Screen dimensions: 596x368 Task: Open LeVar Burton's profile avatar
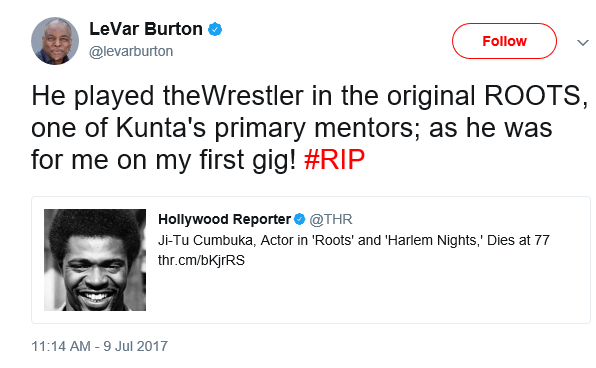(55, 41)
